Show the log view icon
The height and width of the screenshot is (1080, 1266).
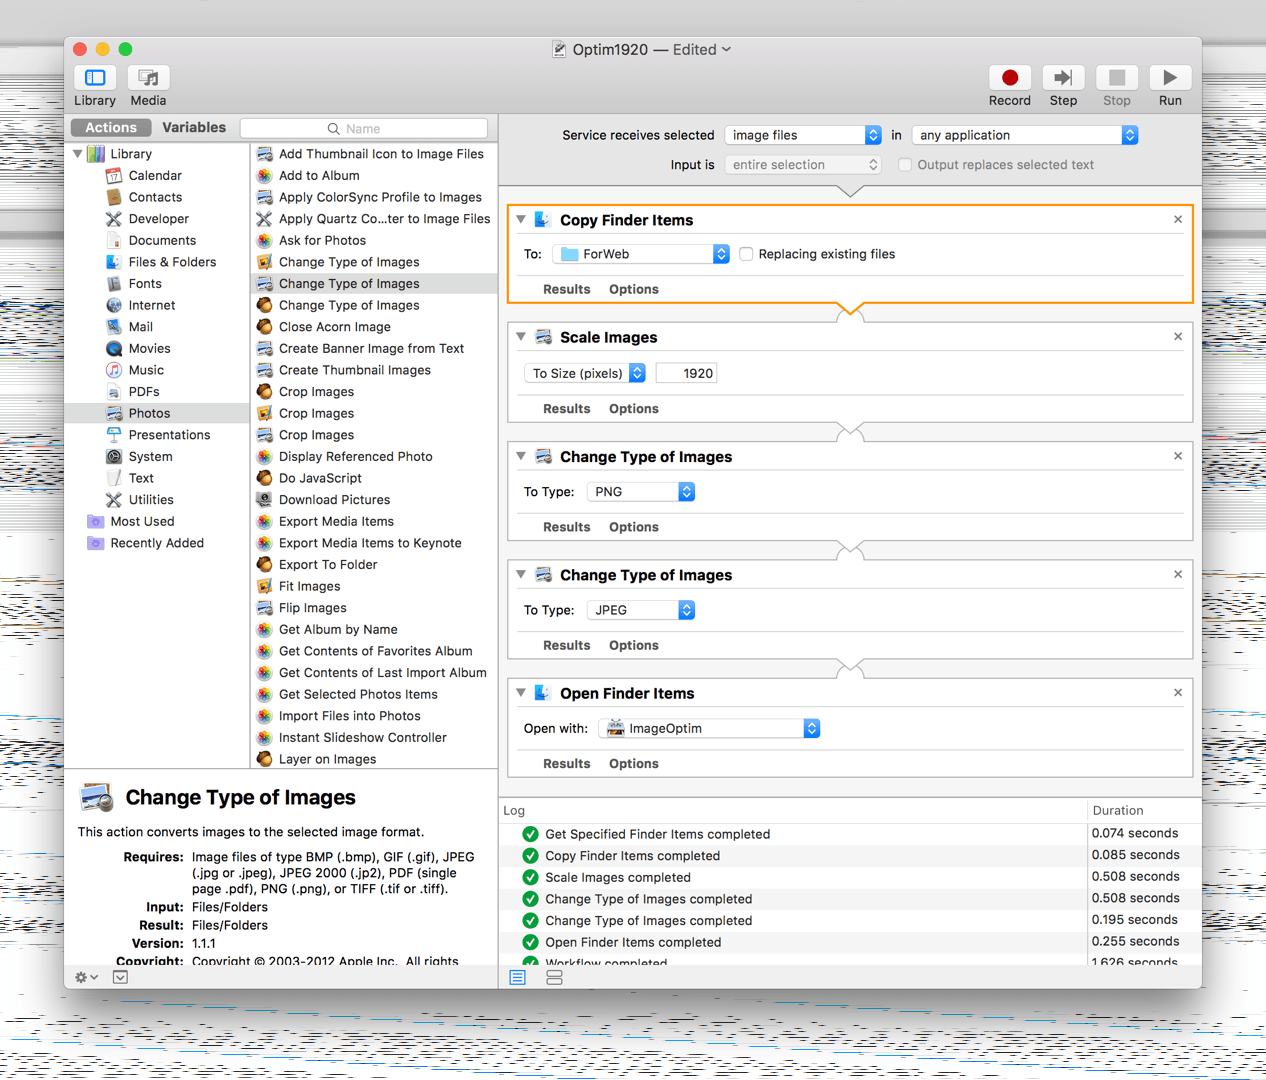click(518, 977)
